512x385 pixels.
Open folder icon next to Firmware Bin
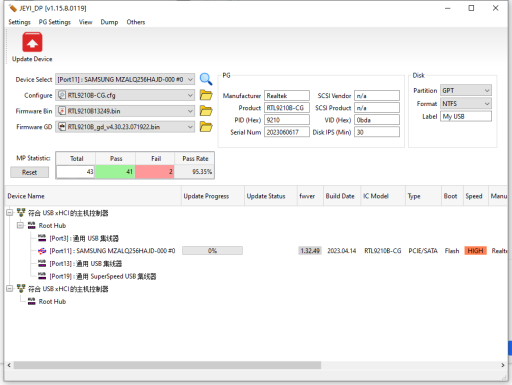[x=206, y=111]
